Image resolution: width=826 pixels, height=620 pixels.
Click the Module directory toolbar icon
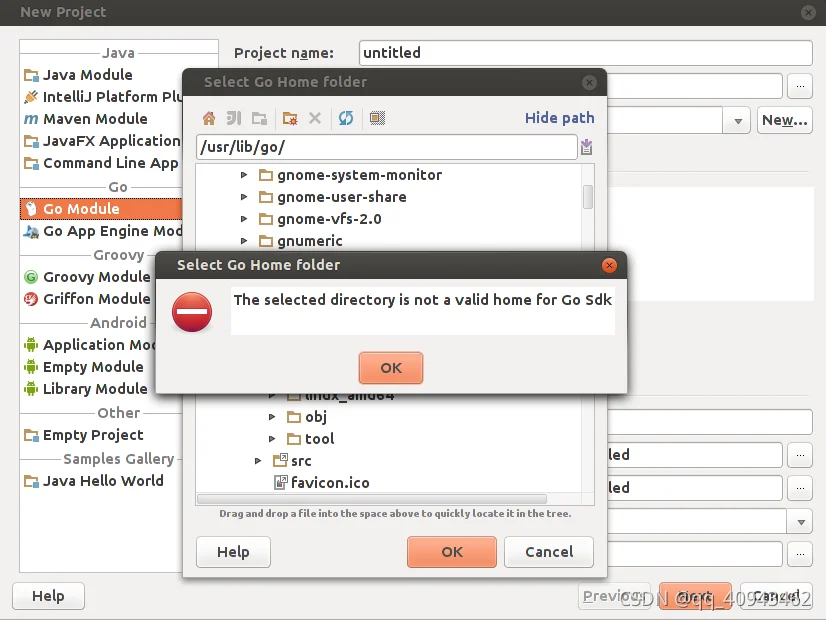point(259,118)
